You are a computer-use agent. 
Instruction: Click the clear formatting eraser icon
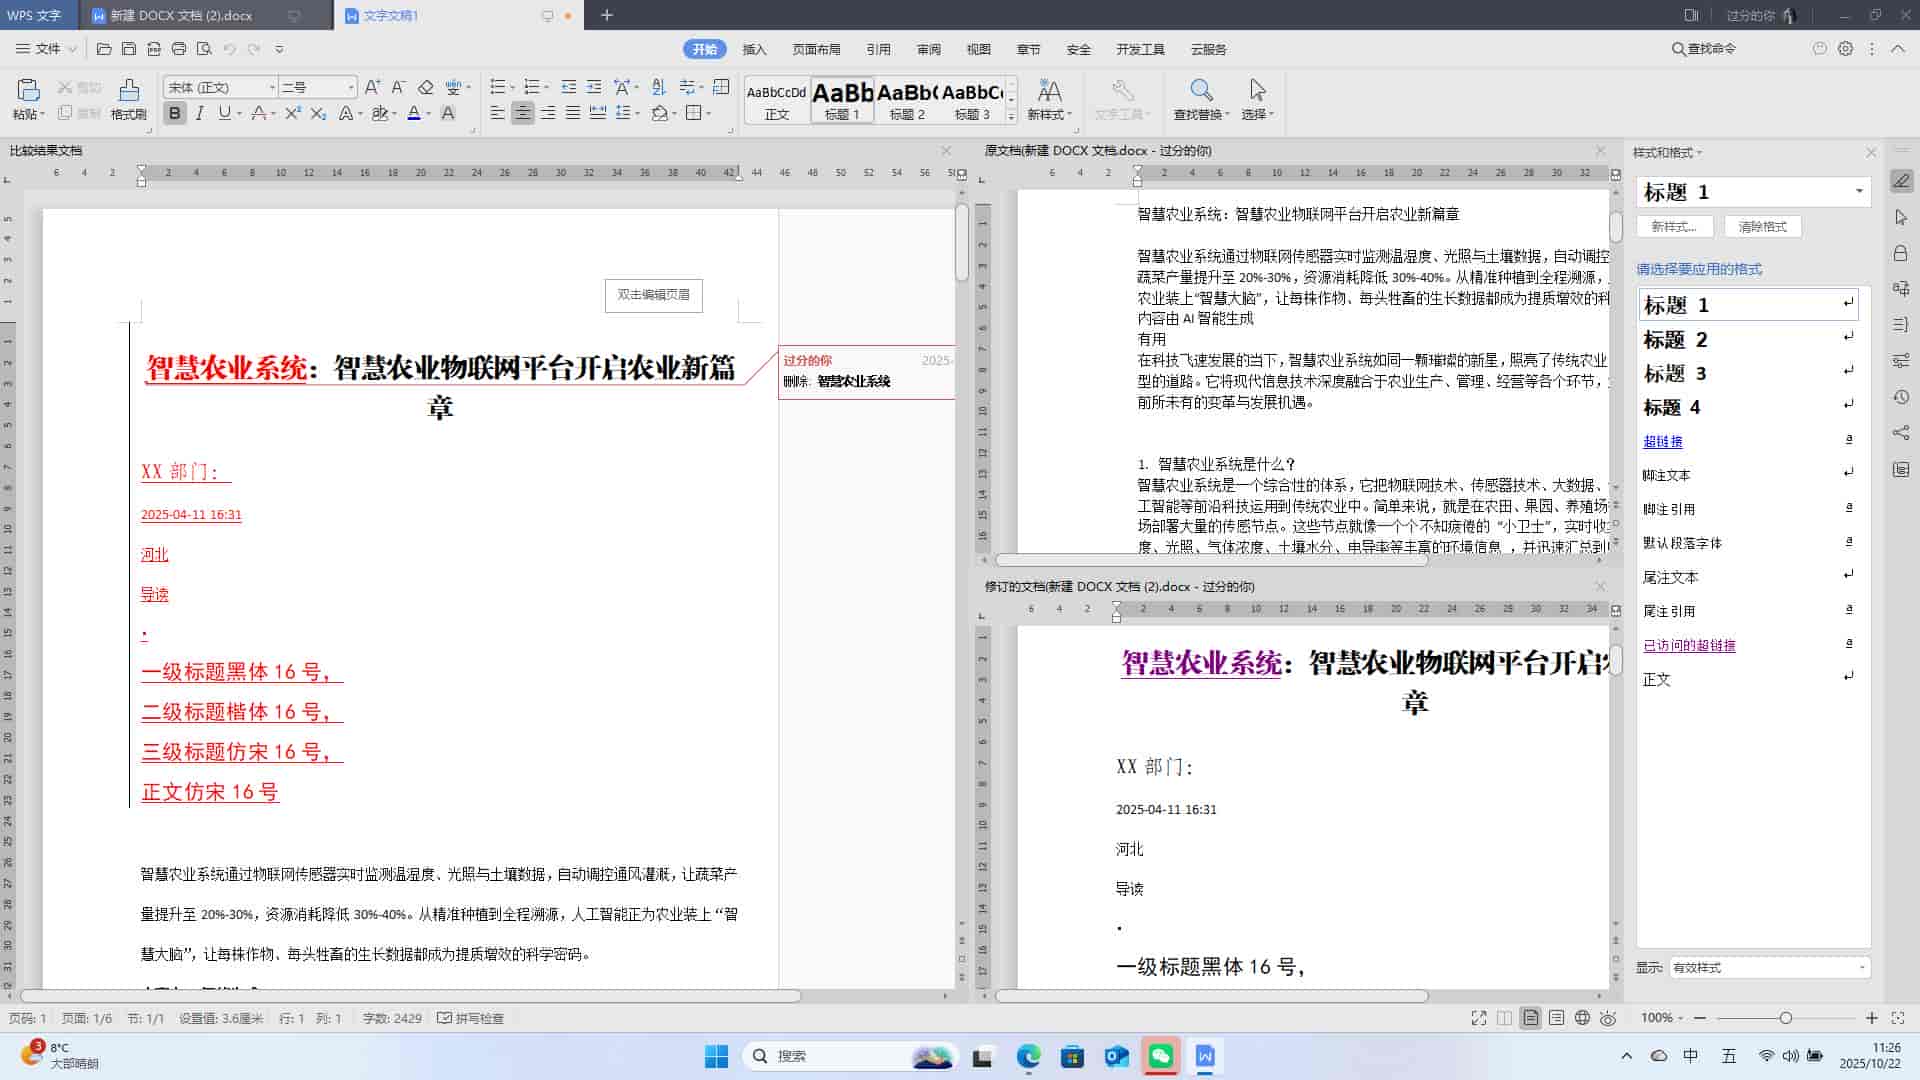click(425, 87)
